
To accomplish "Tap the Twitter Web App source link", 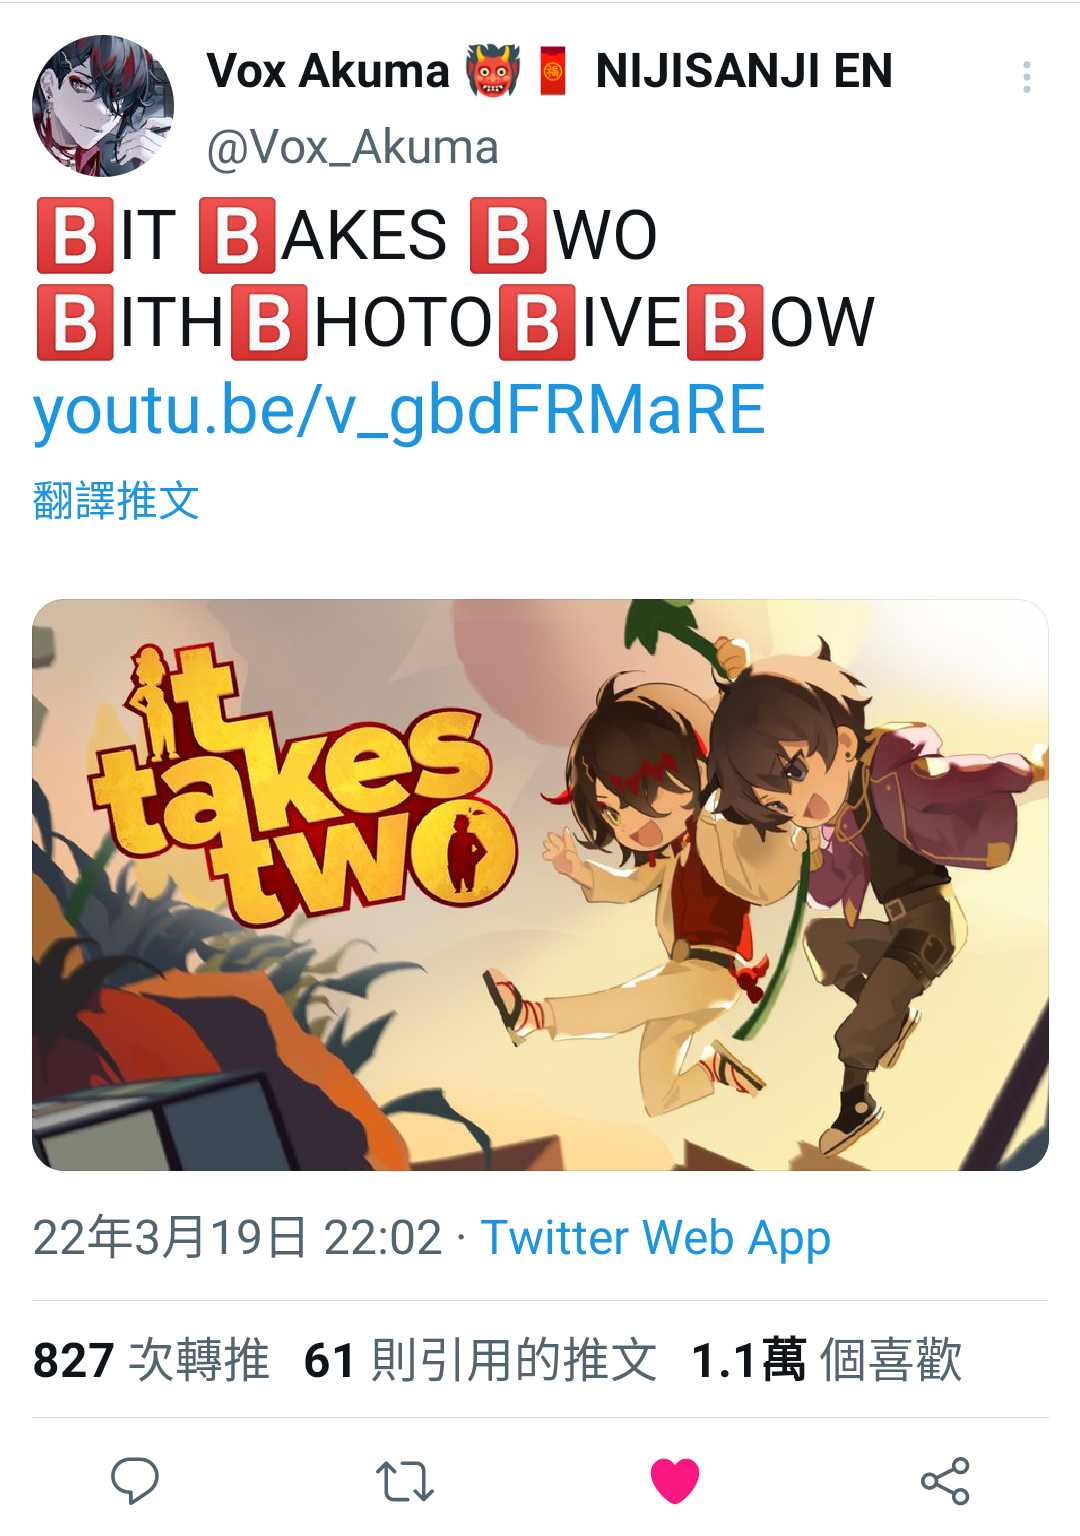I will click(656, 1237).
